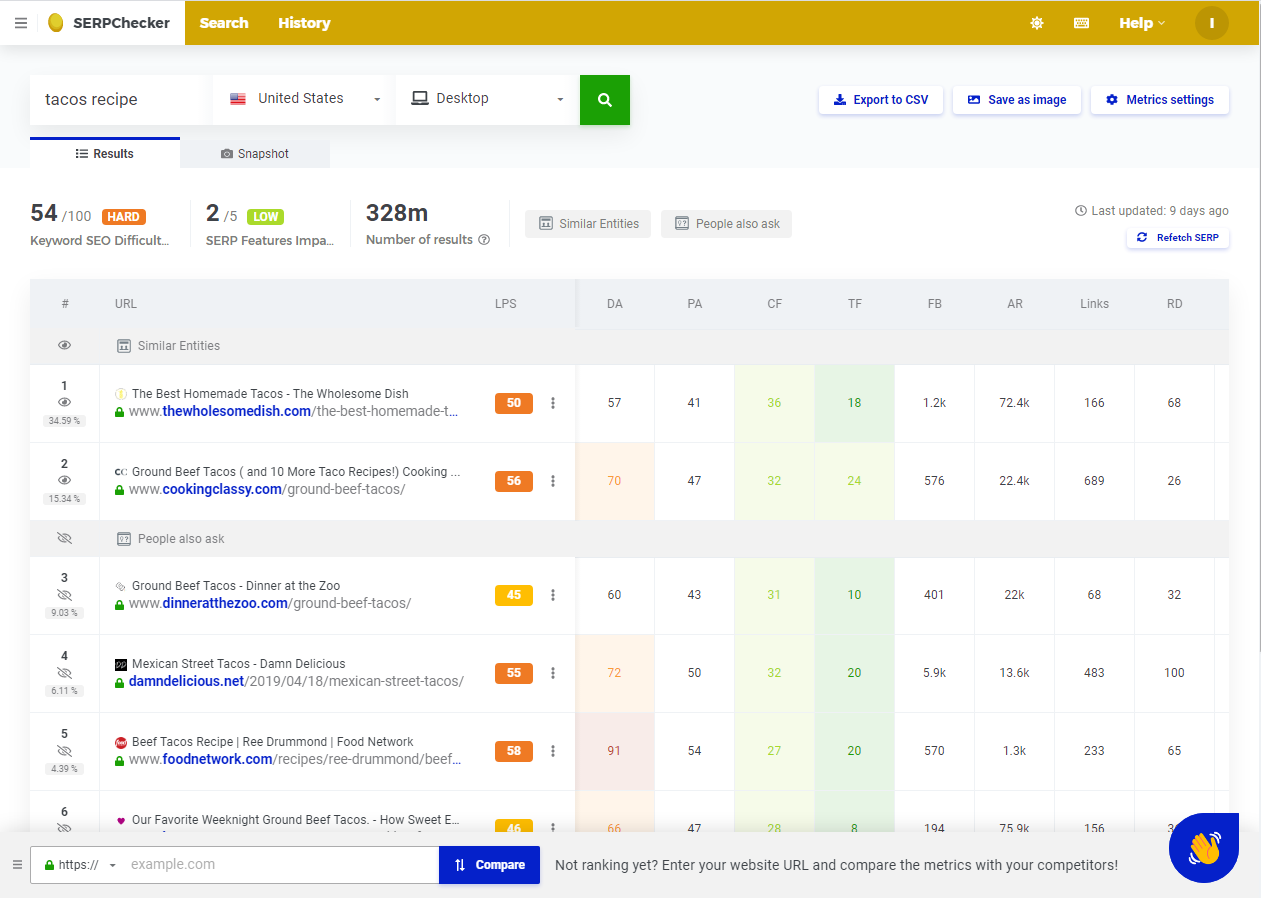1261x898 pixels.
Task: Open the https:// protocol dropdown
Action: 81,865
